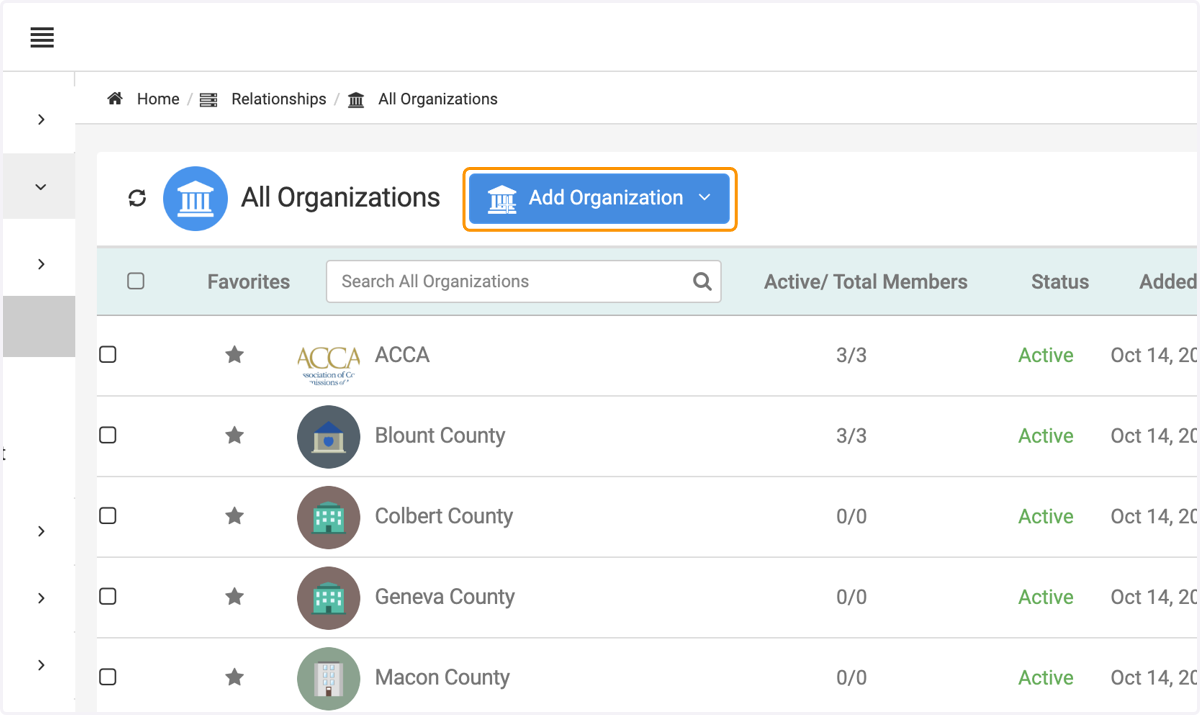
Task: Open the Geneva County organization
Action: [x=445, y=597]
